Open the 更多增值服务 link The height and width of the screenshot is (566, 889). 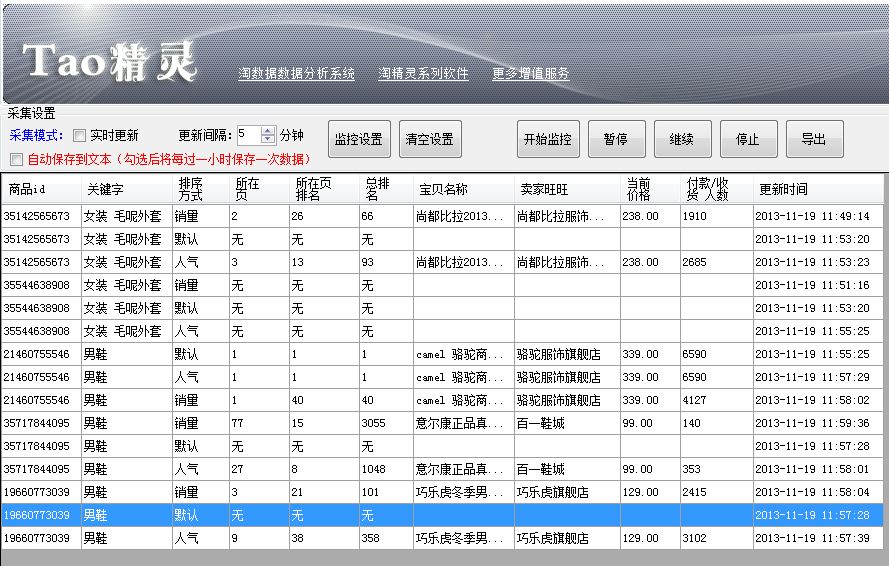530,74
